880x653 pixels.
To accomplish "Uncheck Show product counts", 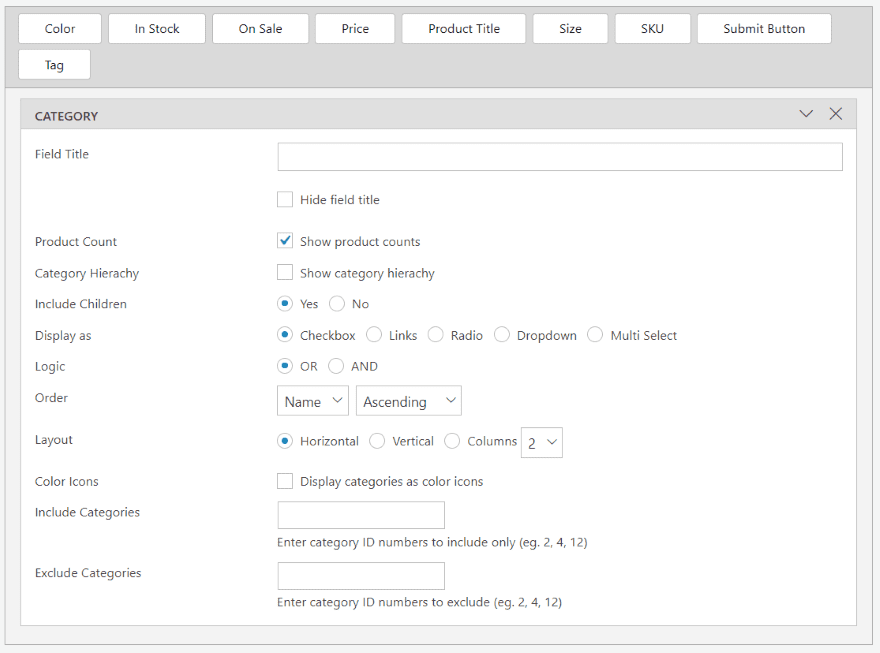I will click(x=286, y=242).
